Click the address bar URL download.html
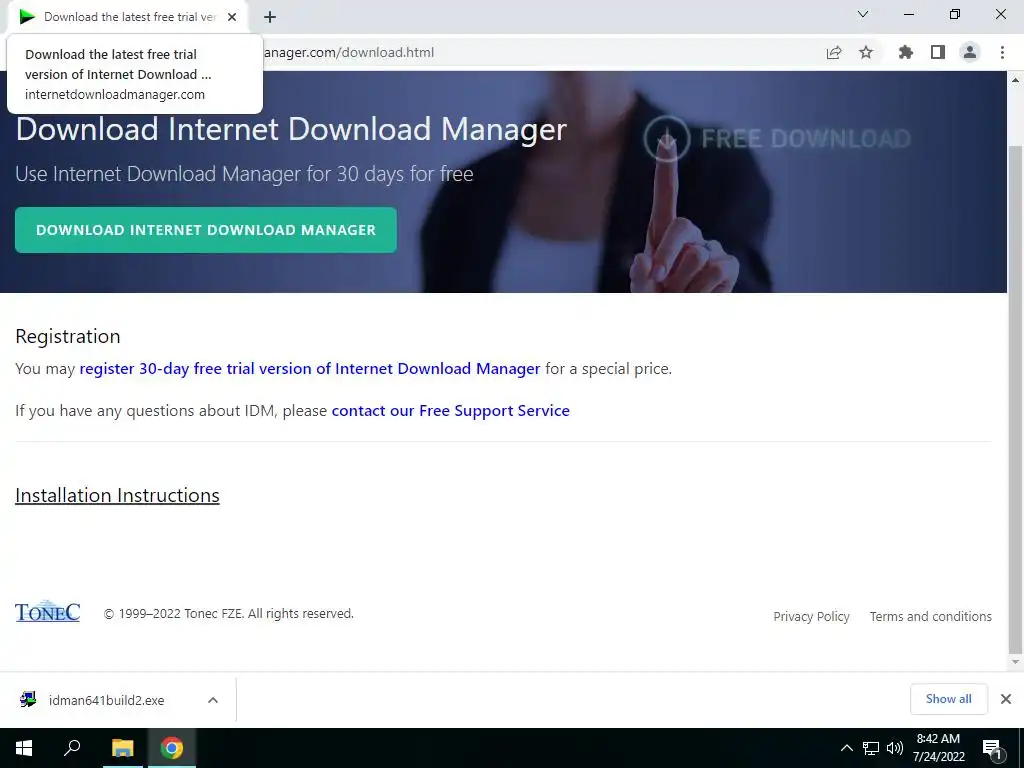The width and height of the screenshot is (1024, 768). [349, 52]
